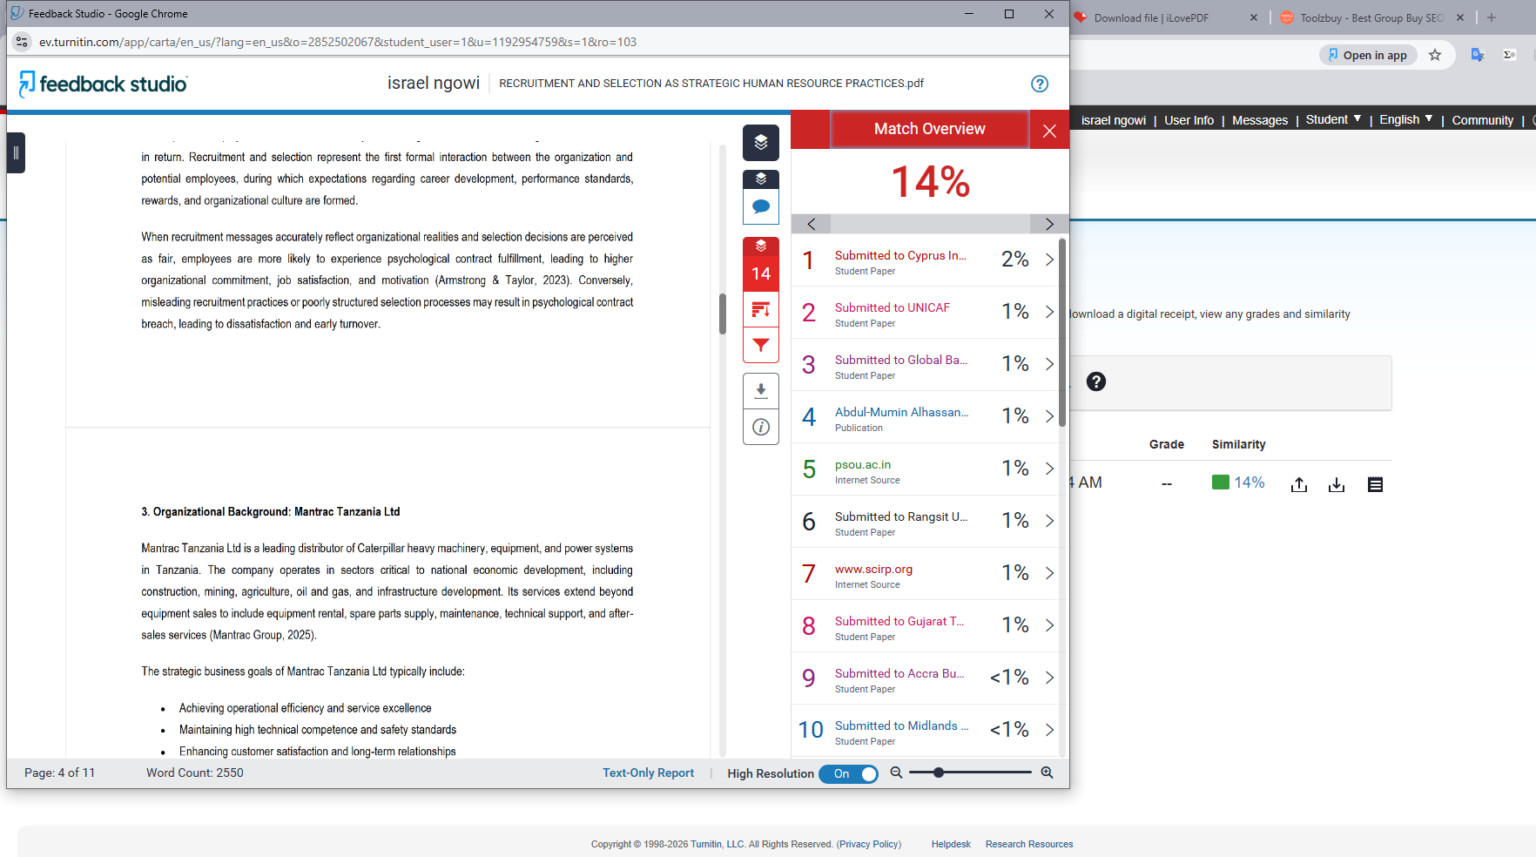
Task: Click the feedback studio logo
Action: click(x=103, y=84)
